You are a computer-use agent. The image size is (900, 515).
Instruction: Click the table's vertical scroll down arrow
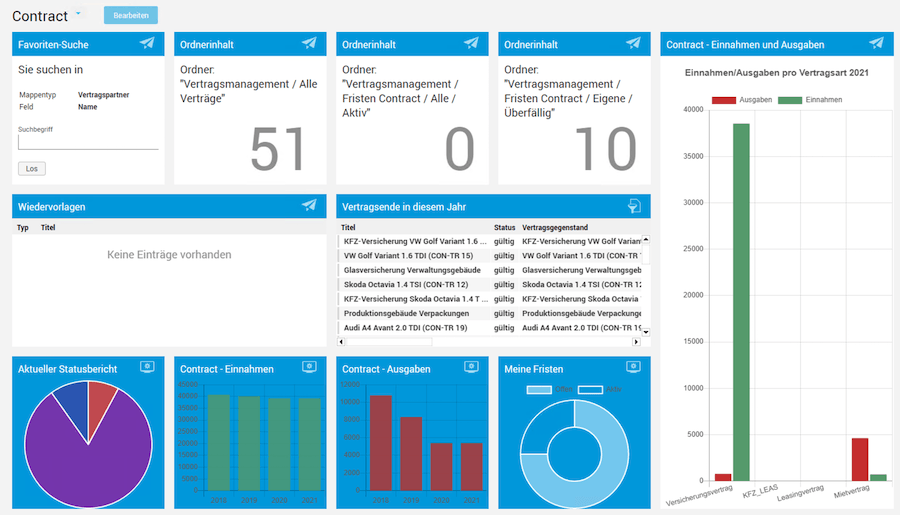[x=646, y=332]
